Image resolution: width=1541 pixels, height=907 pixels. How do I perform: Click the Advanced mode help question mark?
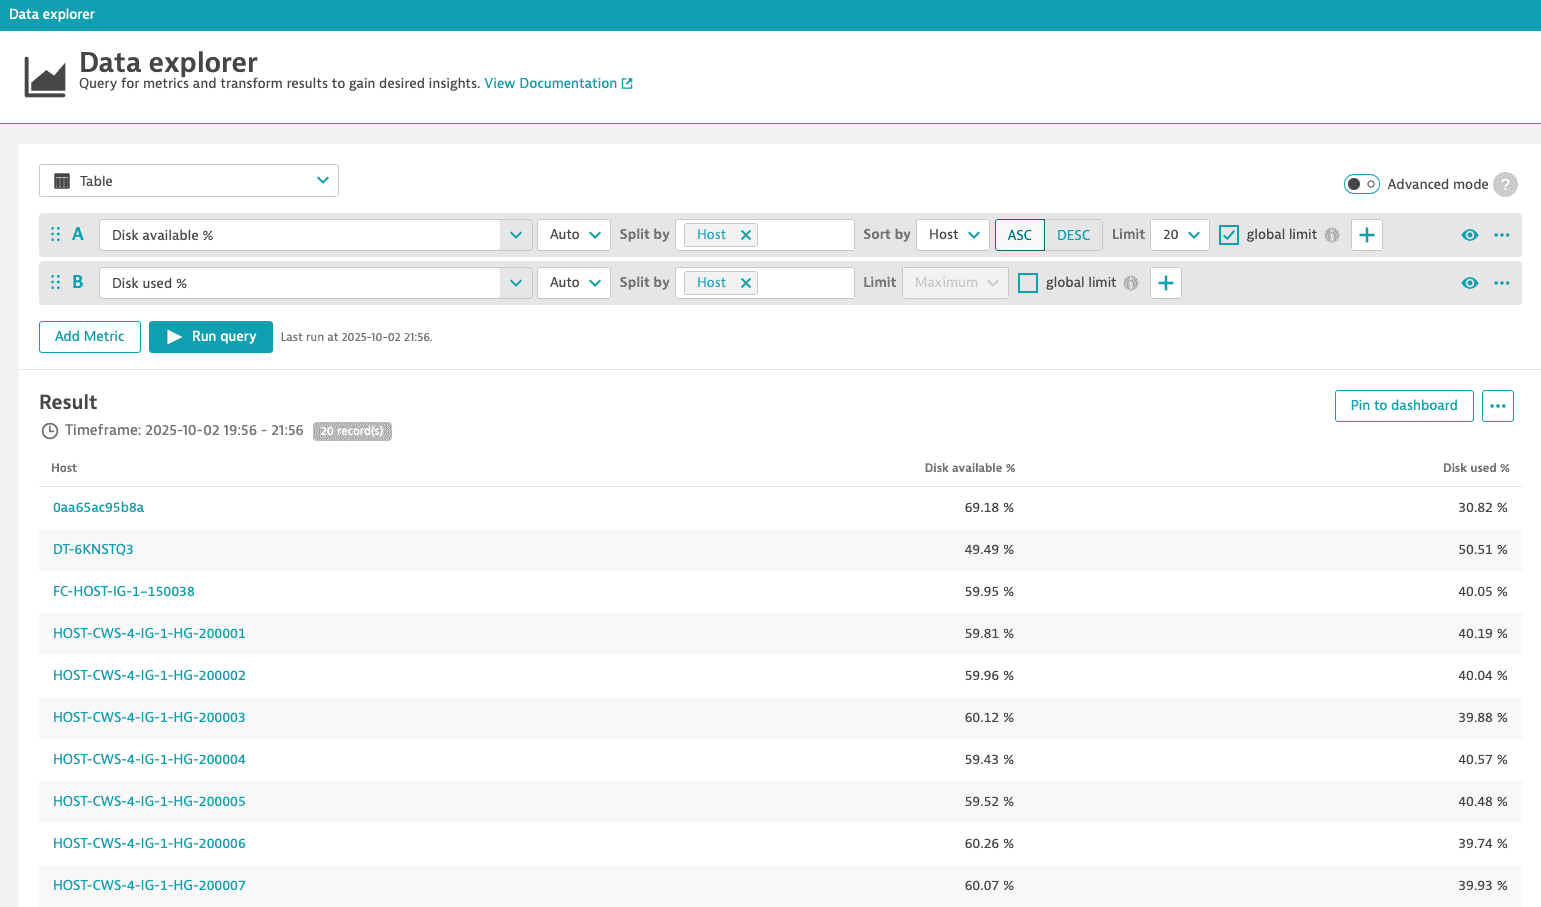[1505, 184]
